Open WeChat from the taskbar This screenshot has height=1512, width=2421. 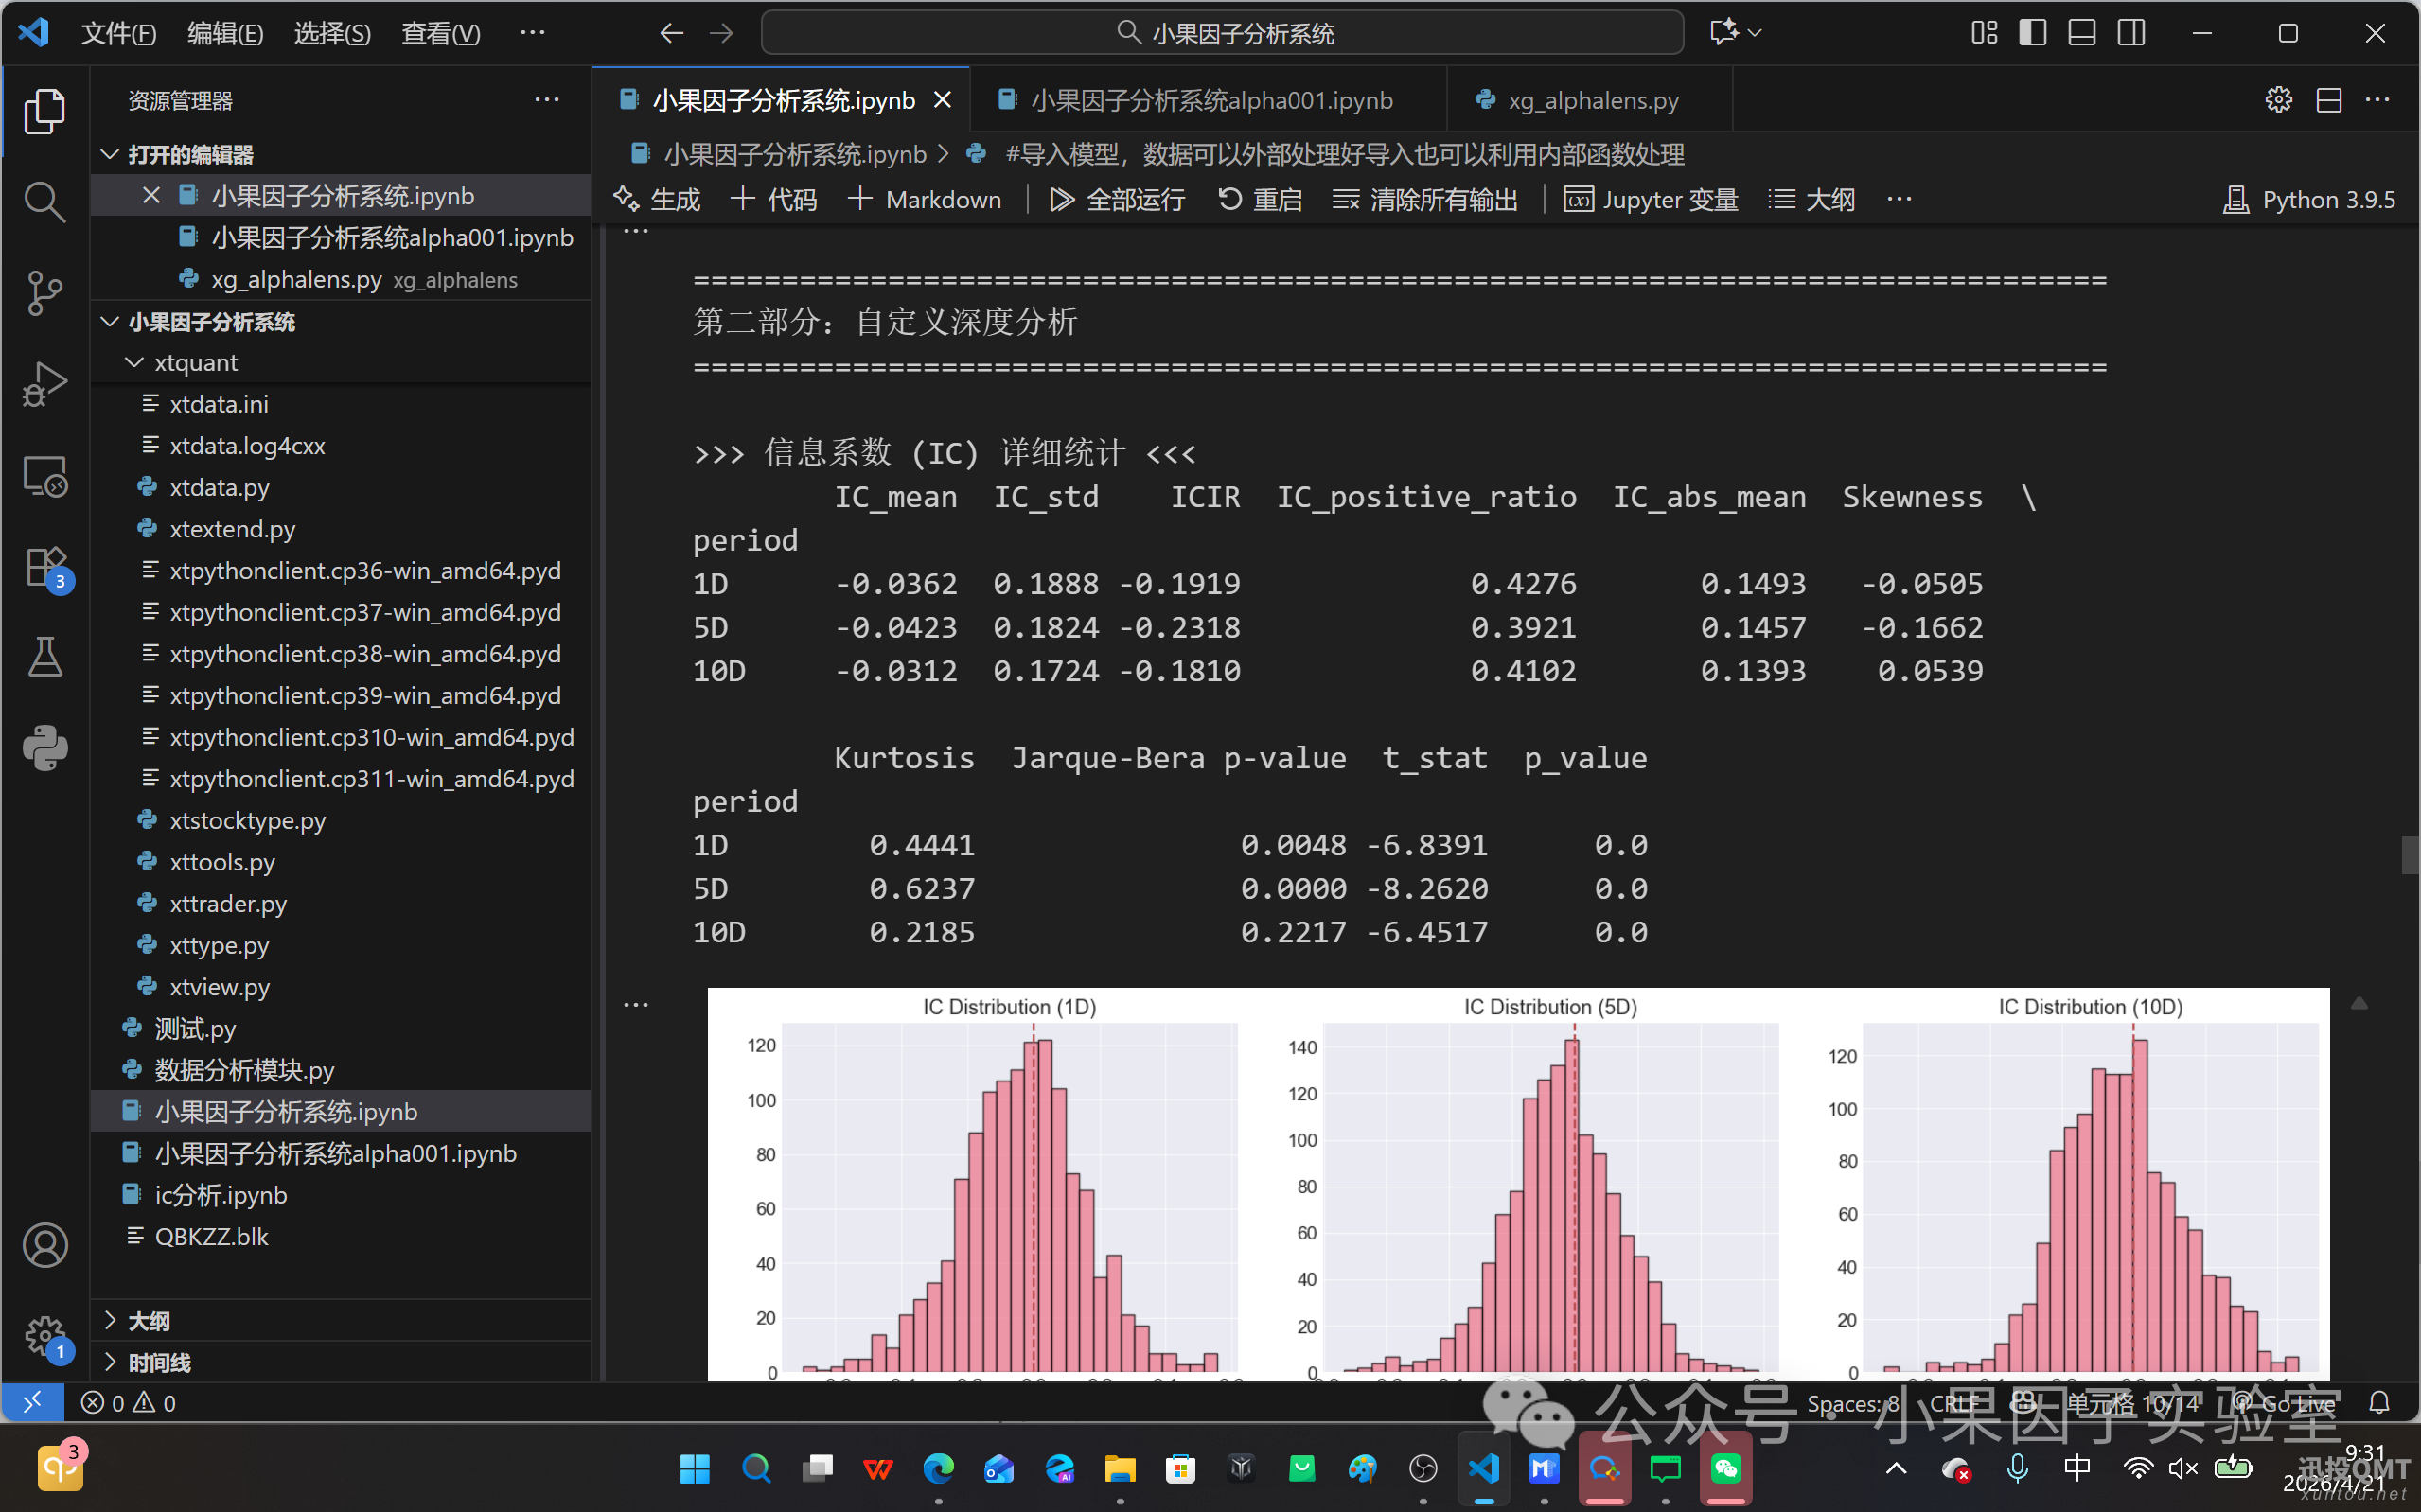[x=1725, y=1467]
